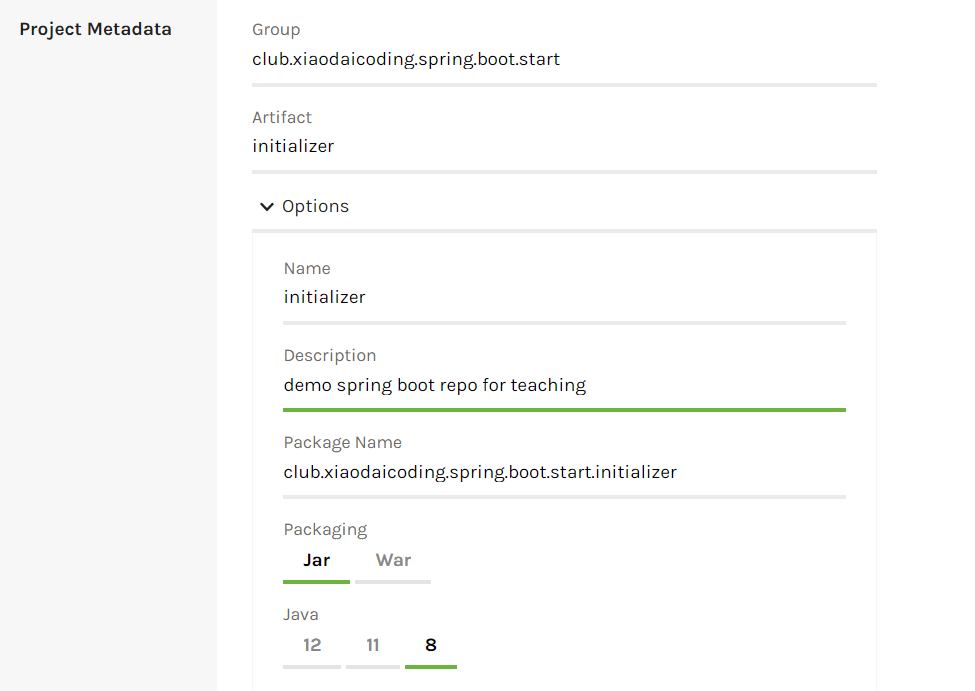
Task: Click the 'Package Name' label
Action: coord(342,443)
